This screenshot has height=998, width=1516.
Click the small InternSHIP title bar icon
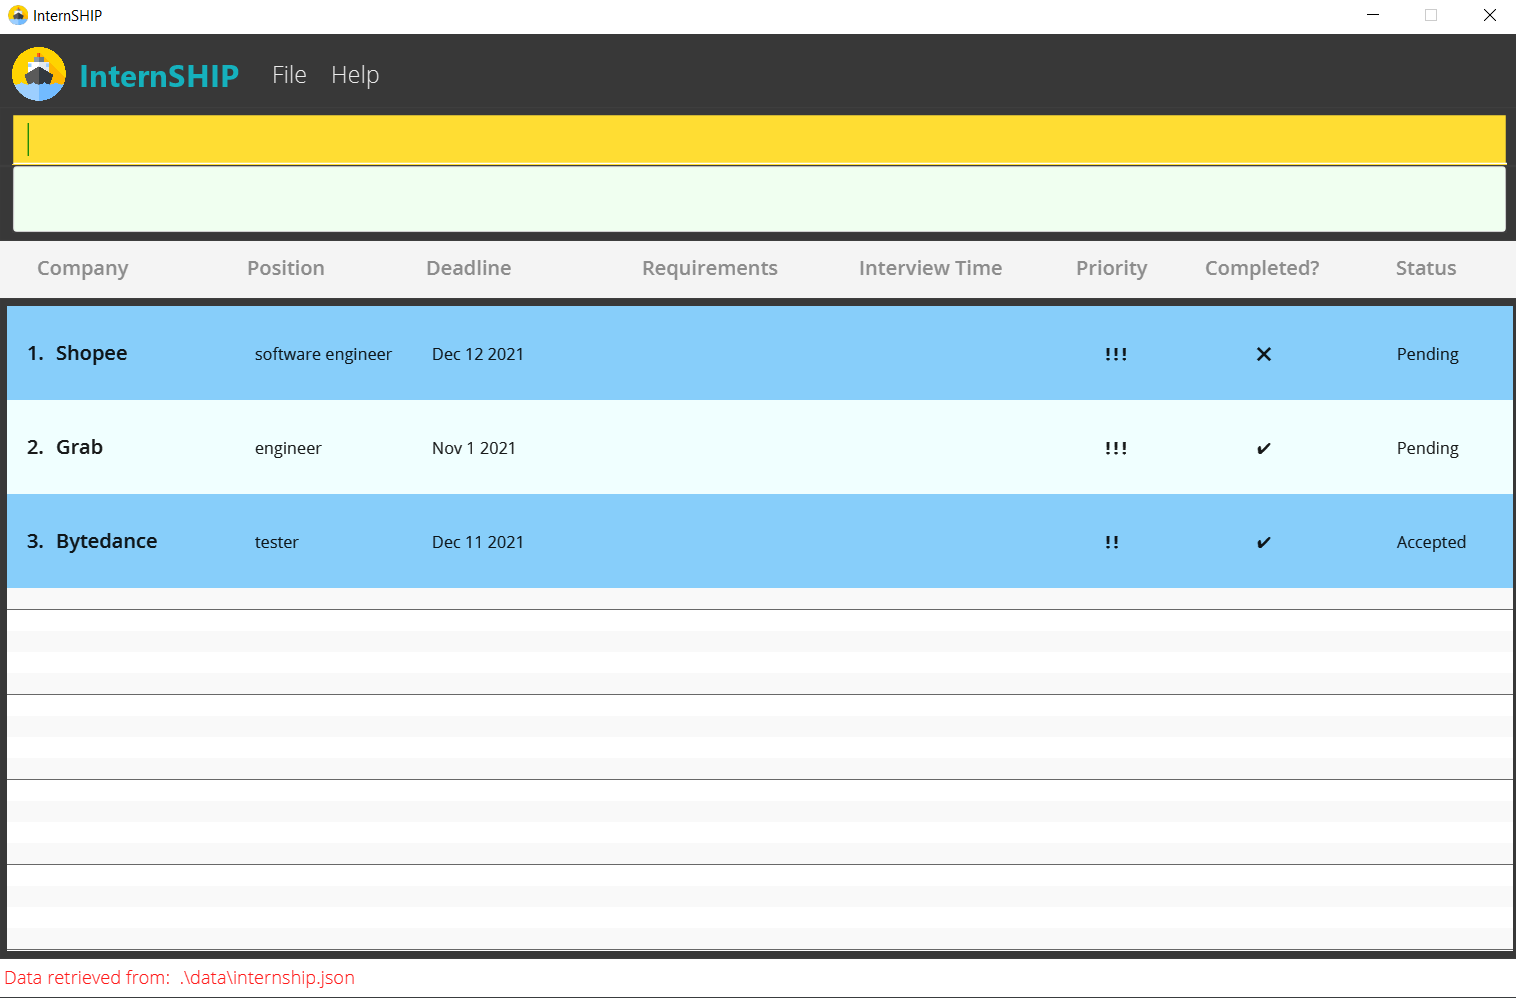click(18, 15)
